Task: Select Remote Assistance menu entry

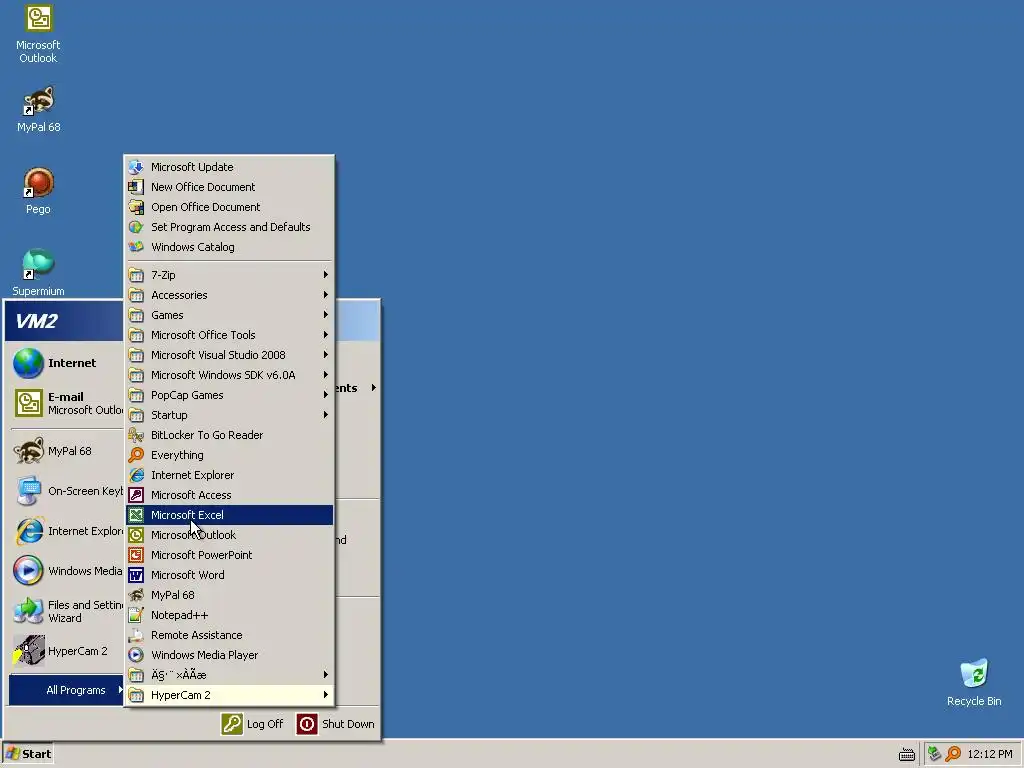Action: 229,635
